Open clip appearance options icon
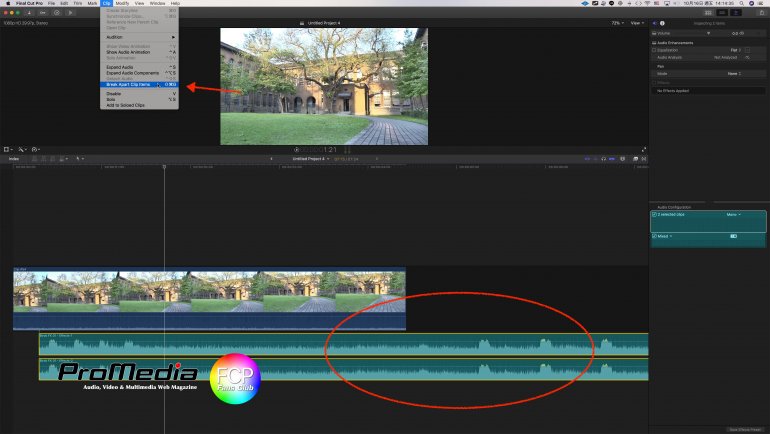 pos(623,159)
